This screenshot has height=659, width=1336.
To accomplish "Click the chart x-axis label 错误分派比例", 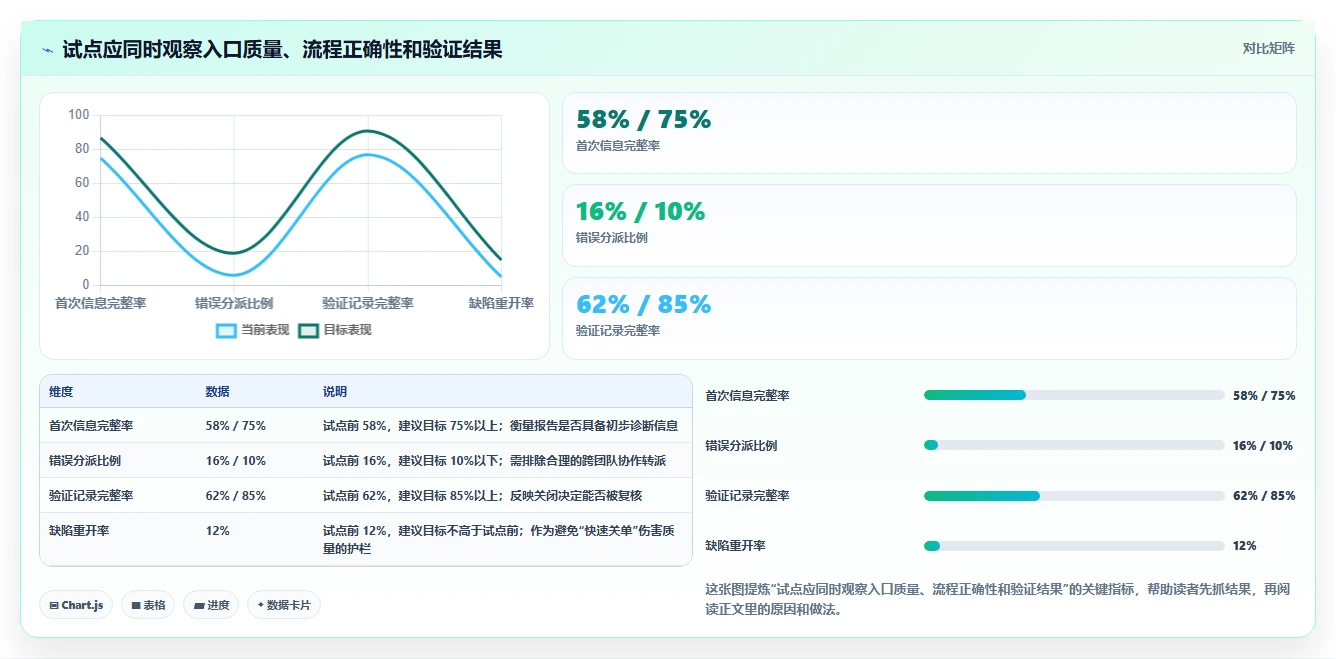I will tap(234, 303).
